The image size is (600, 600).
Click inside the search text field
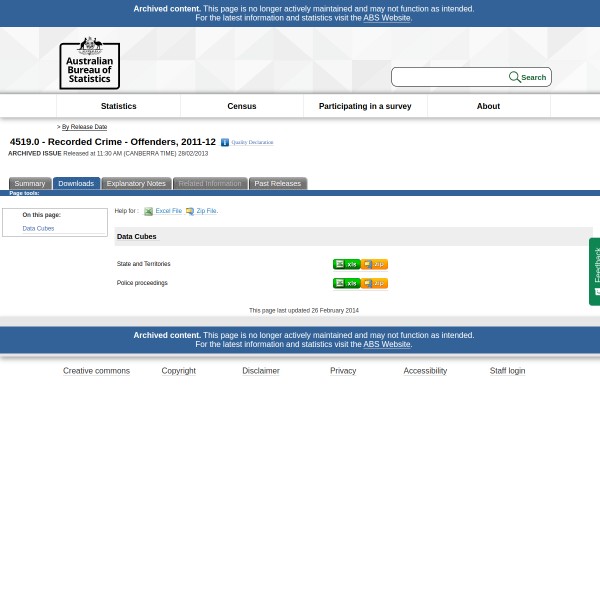coord(450,77)
